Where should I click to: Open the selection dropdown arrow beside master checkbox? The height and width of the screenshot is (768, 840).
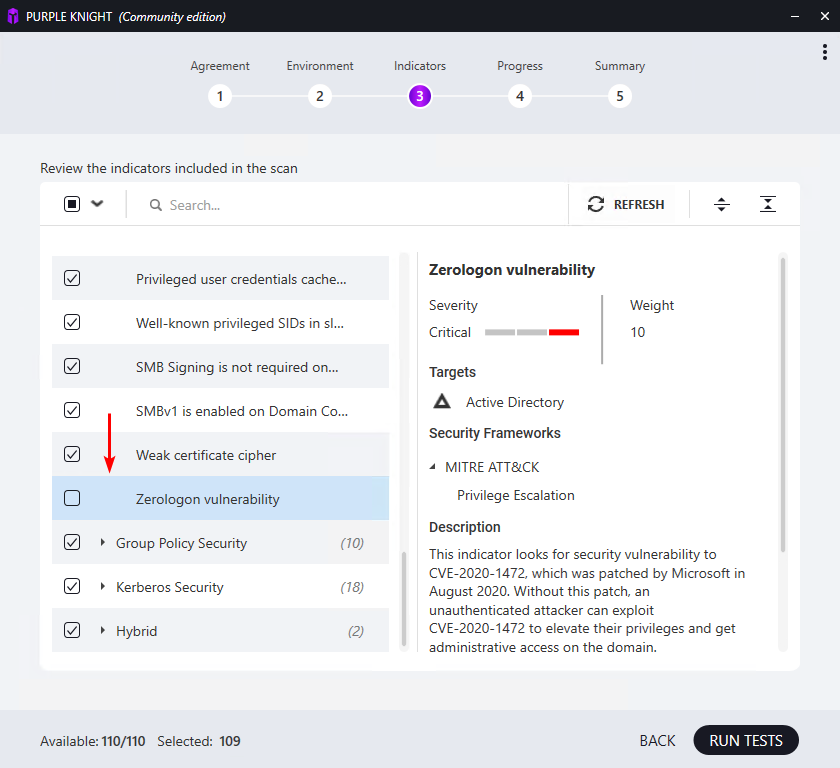coord(97,204)
